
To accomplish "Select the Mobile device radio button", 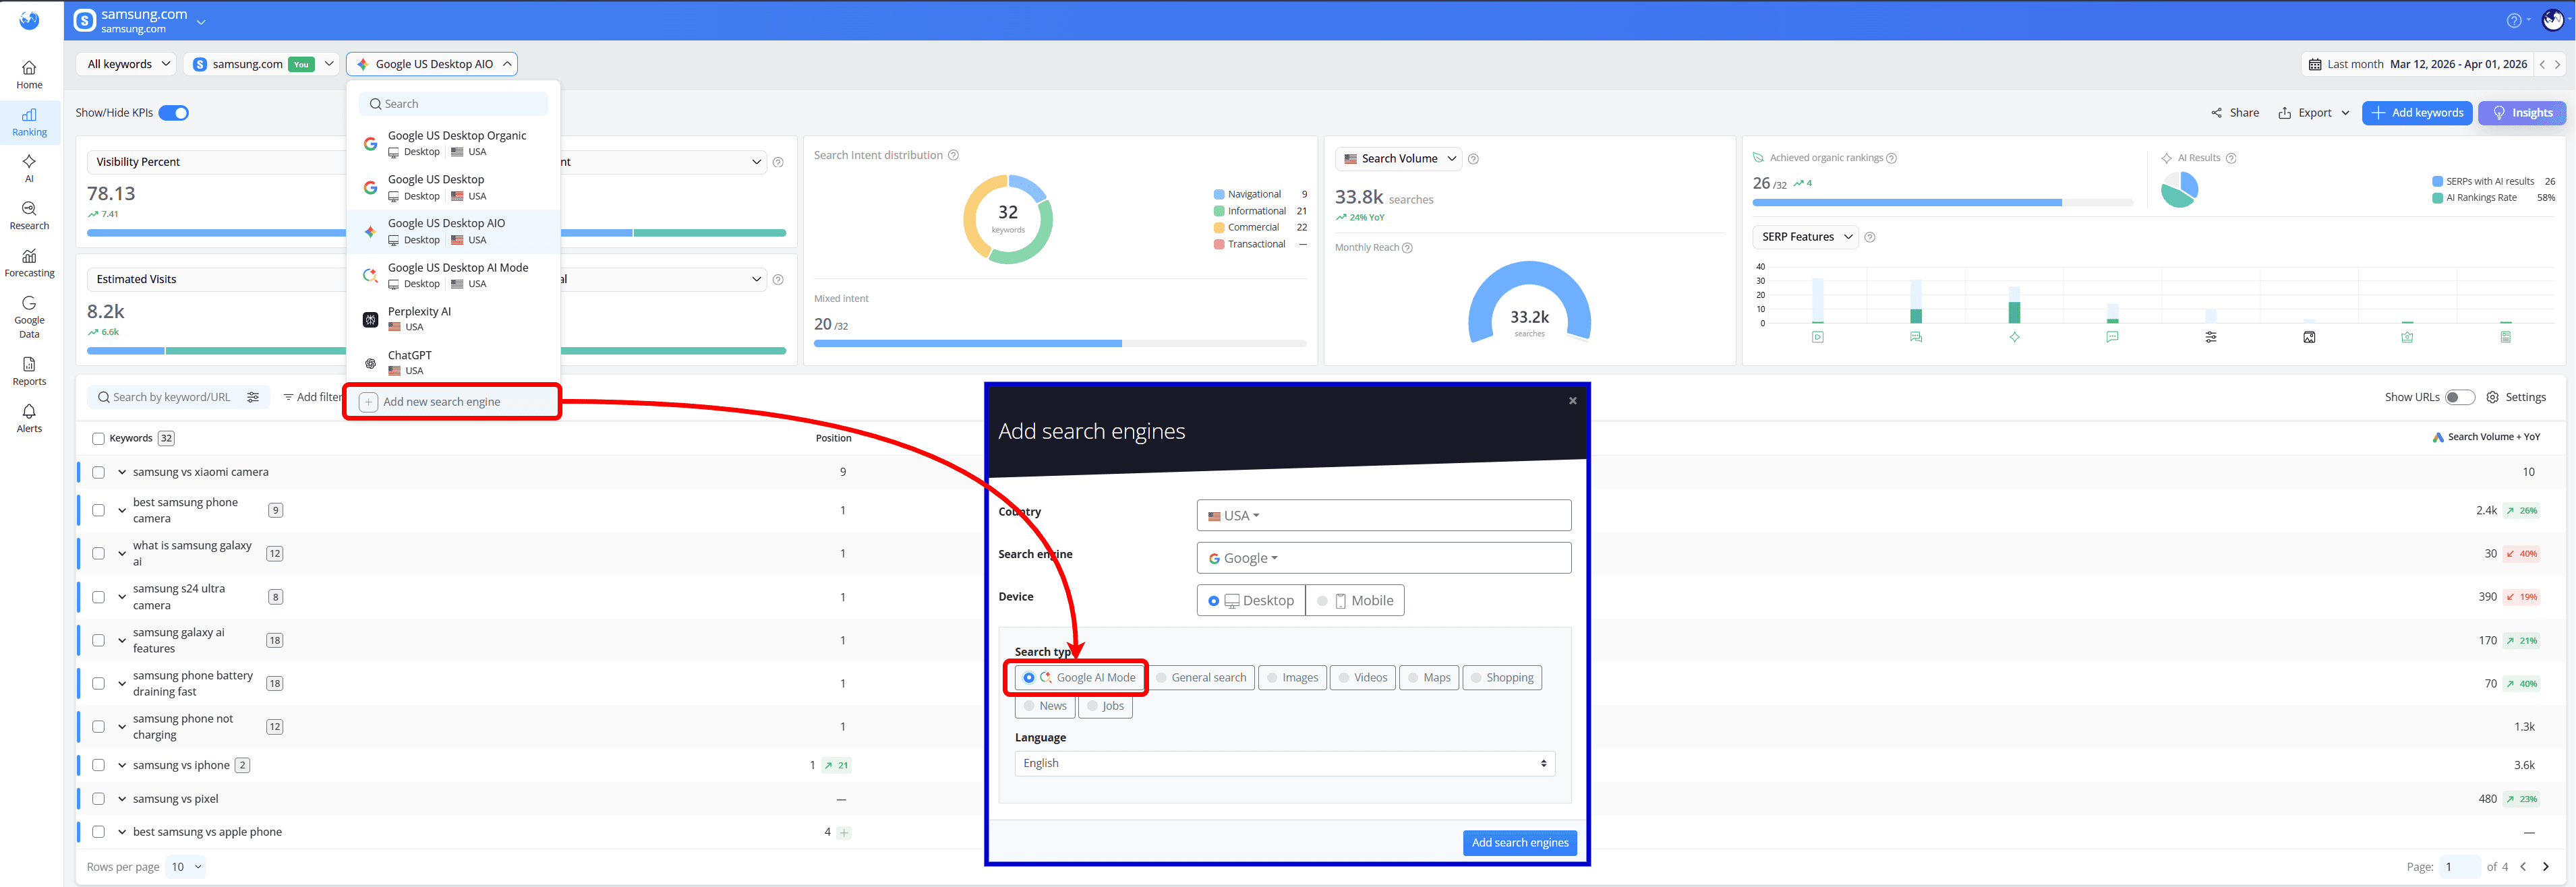I will pos(1323,600).
